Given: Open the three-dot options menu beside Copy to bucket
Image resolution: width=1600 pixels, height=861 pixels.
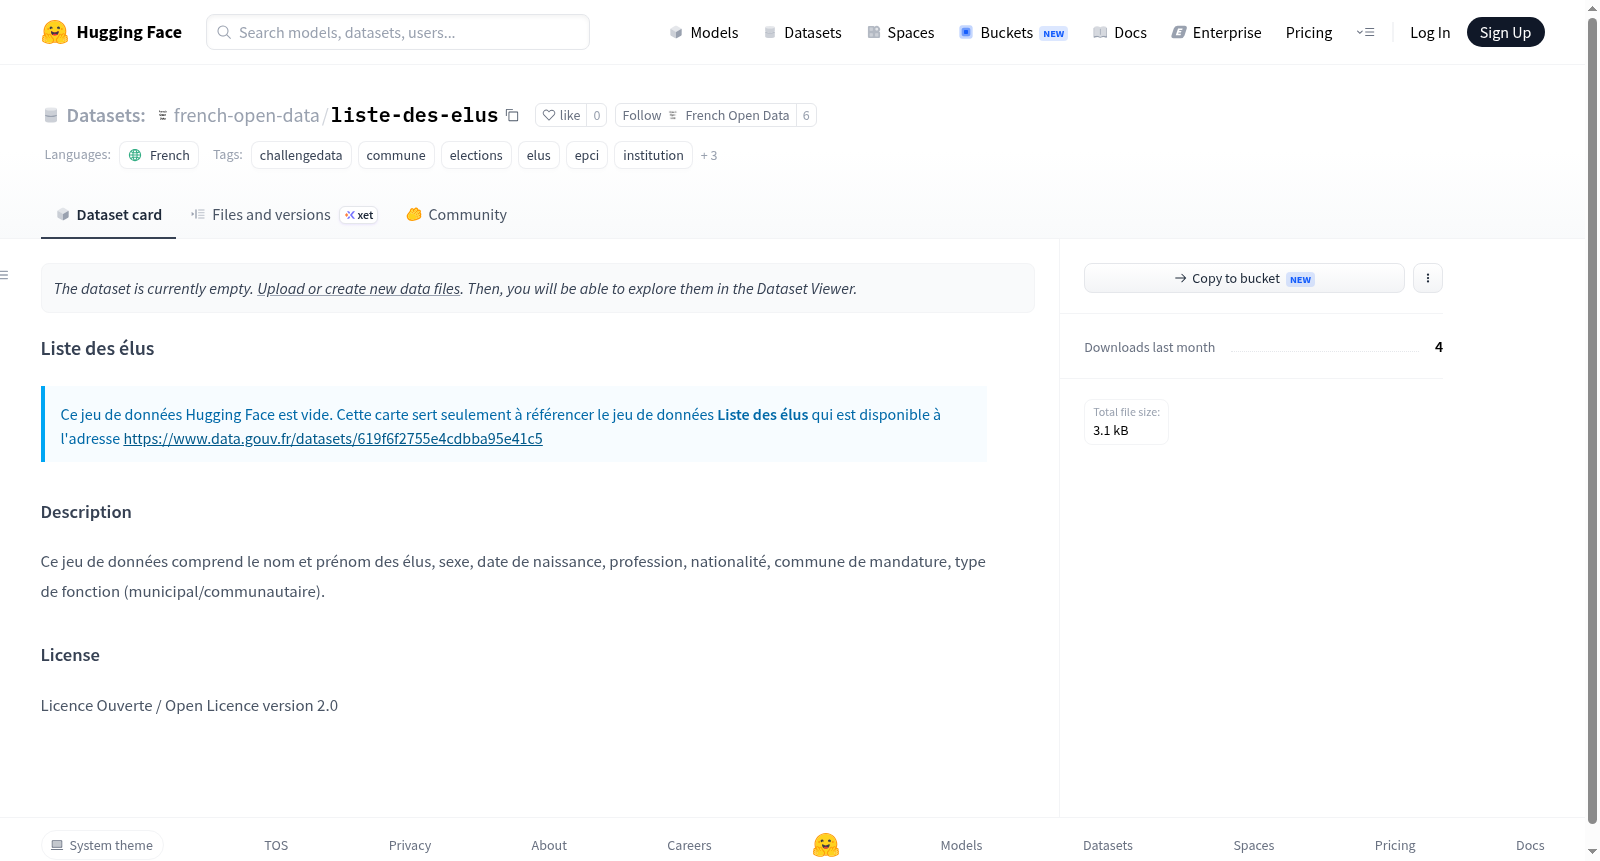Looking at the screenshot, I should tap(1428, 278).
